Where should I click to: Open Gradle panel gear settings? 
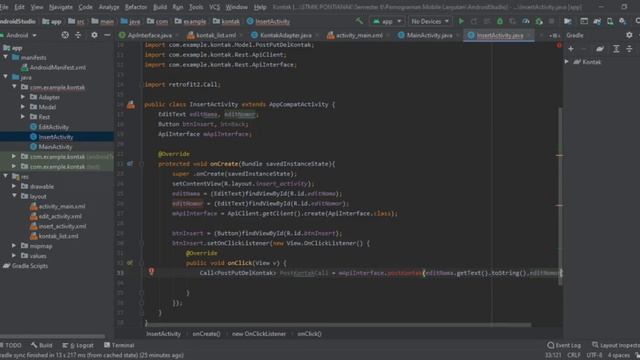pyautogui.click(x=629, y=36)
